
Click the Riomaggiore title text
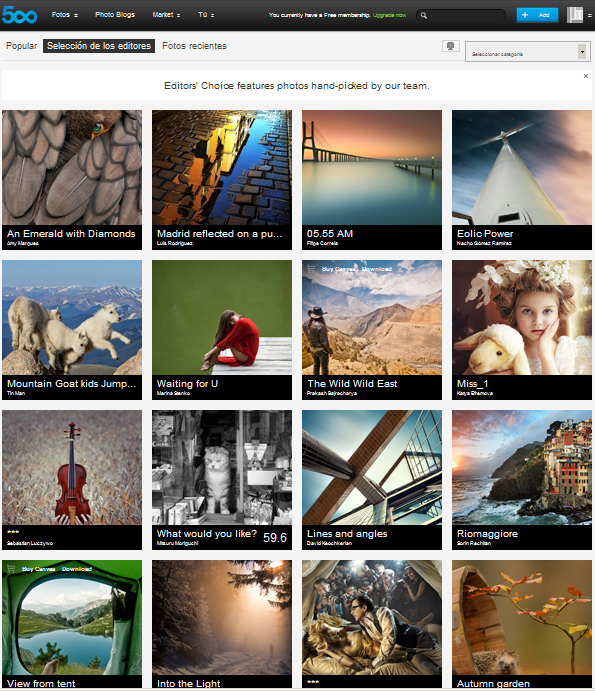487,534
